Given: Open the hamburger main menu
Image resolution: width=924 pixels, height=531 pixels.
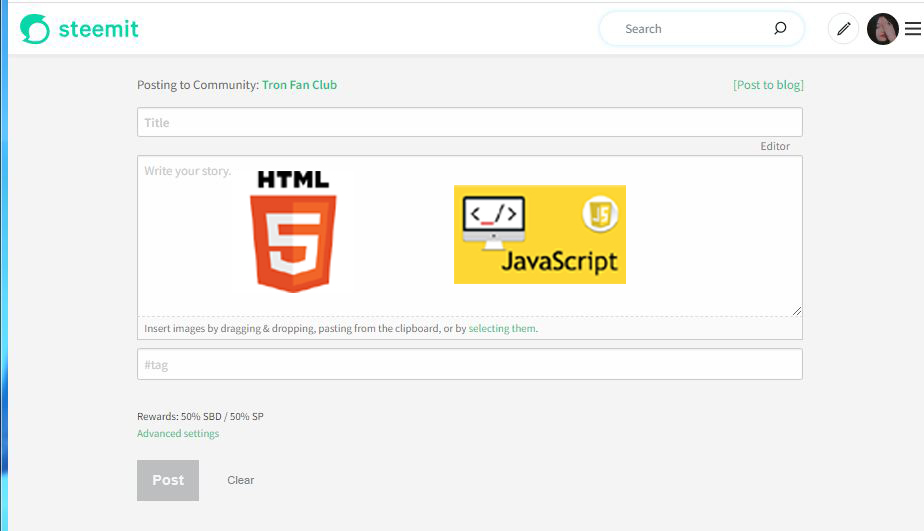Looking at the screenshot, I should click(x=912, y=28).
